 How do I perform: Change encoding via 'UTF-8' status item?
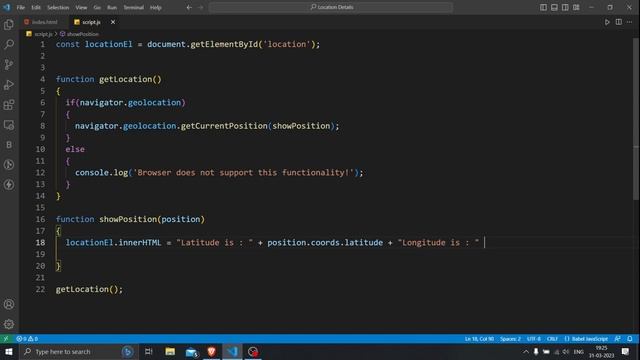click(x=533, y=339)
